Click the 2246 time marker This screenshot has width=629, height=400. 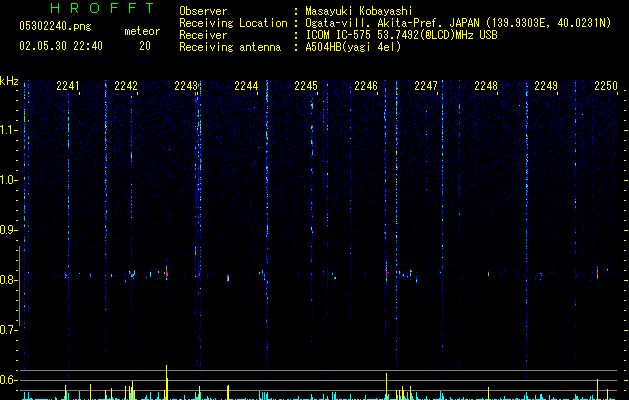tap(366, 86)
